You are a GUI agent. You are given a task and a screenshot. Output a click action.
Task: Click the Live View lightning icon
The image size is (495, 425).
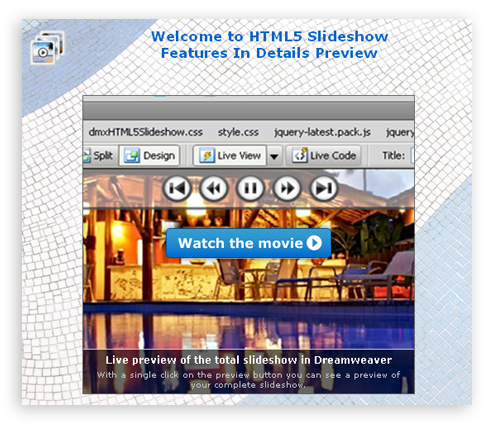[x=207, y=156]
